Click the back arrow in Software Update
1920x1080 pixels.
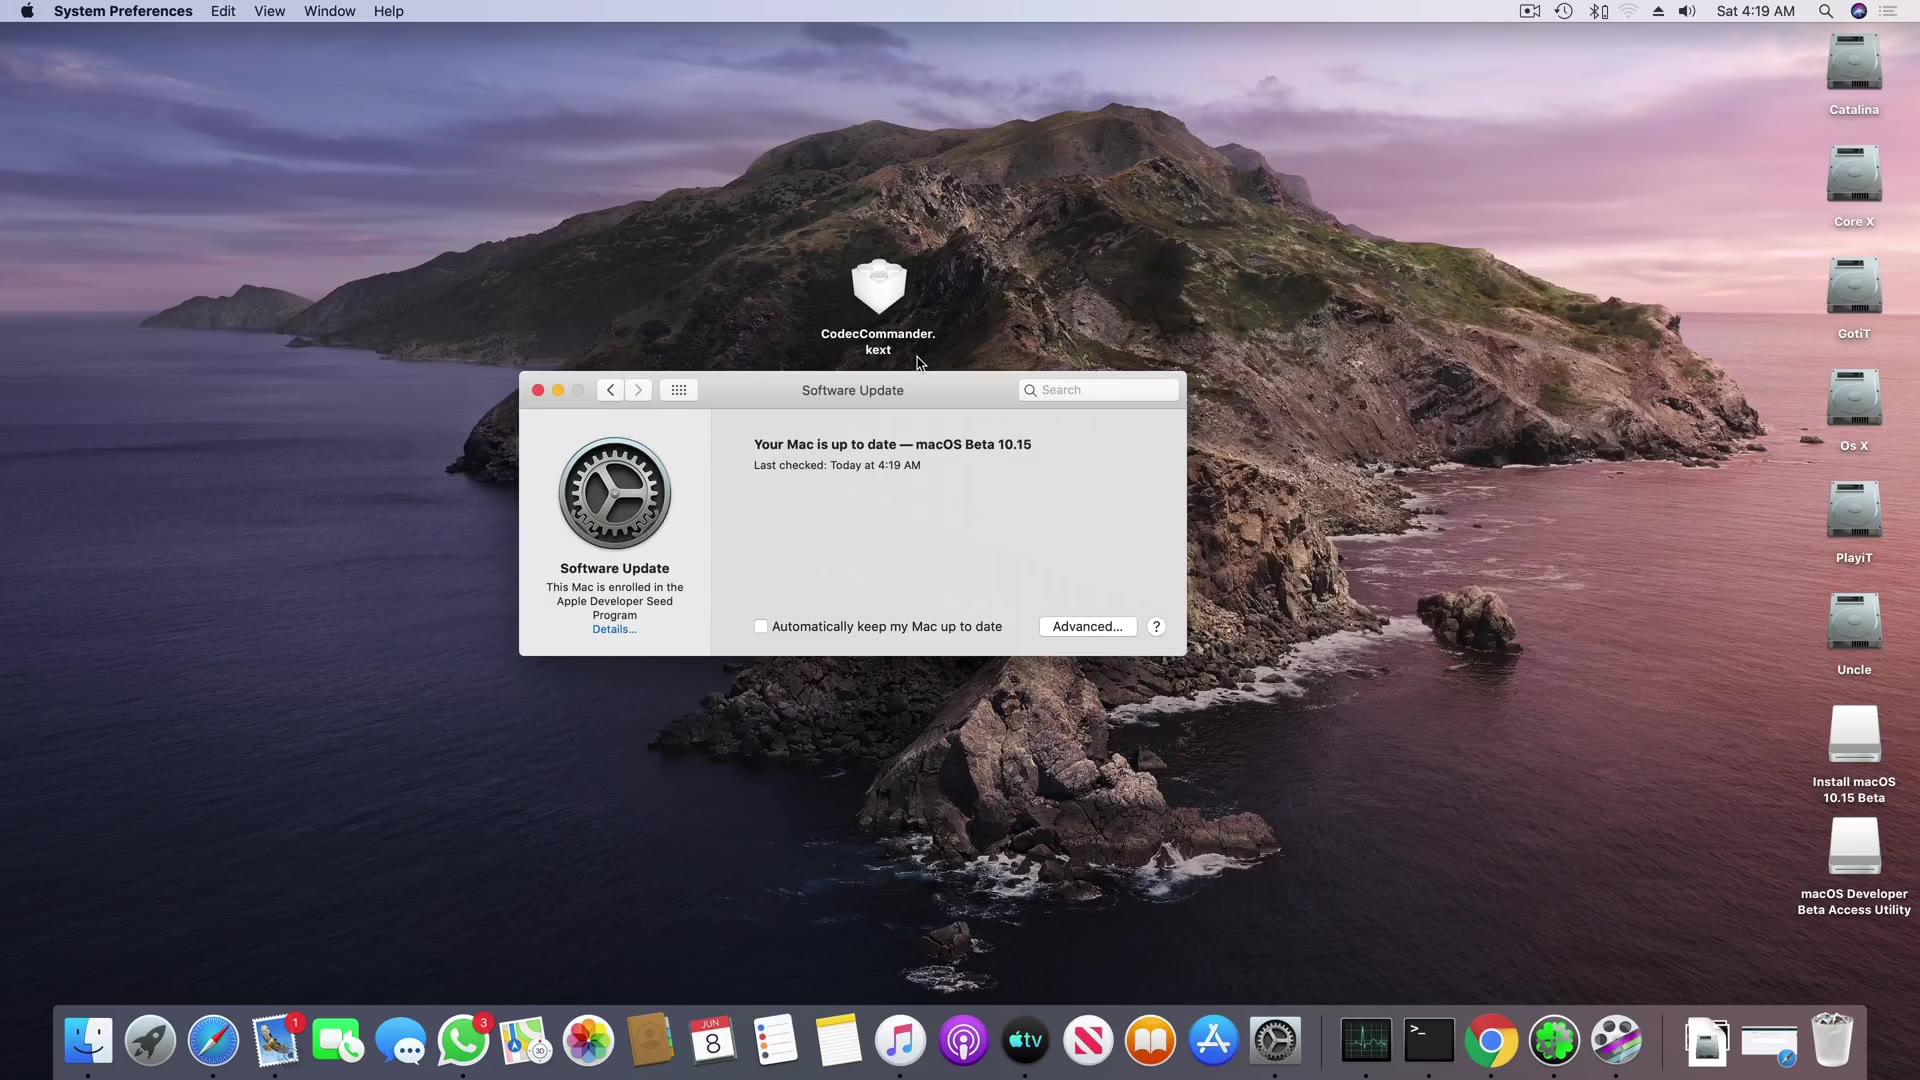(x=610, y=390)
